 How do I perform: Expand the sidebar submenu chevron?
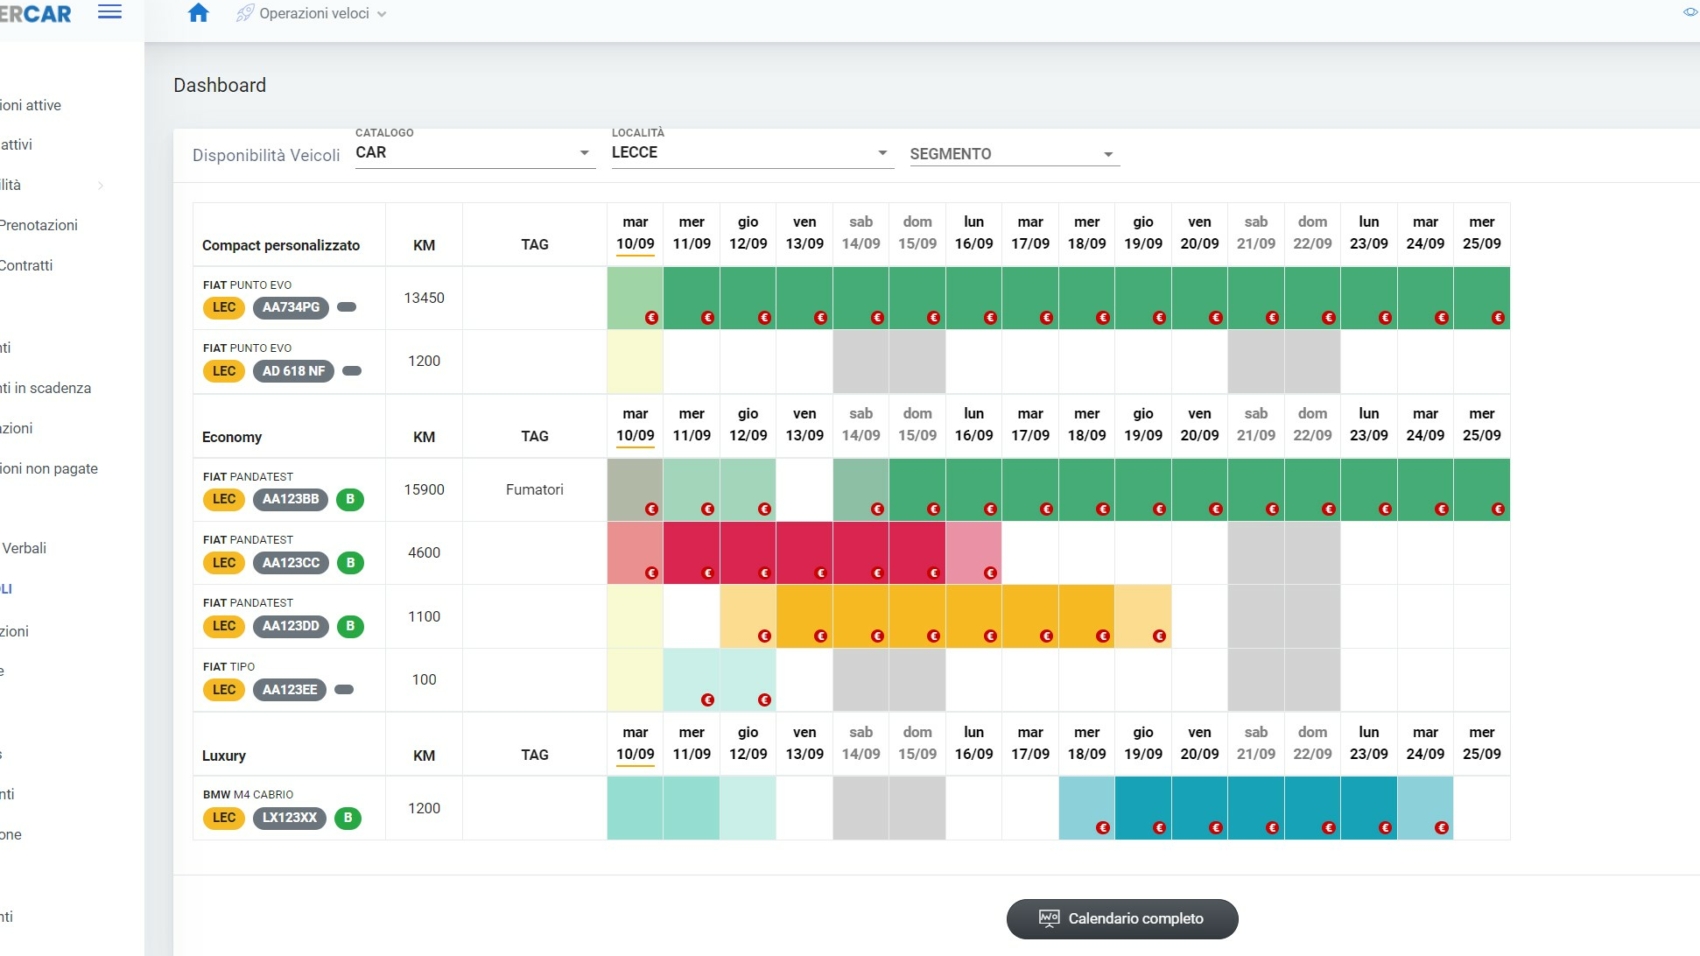[101, 185]
